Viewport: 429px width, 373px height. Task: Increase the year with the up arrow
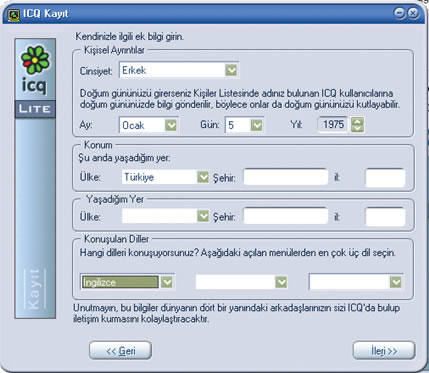pyautogui.click(x=357, y=121)
